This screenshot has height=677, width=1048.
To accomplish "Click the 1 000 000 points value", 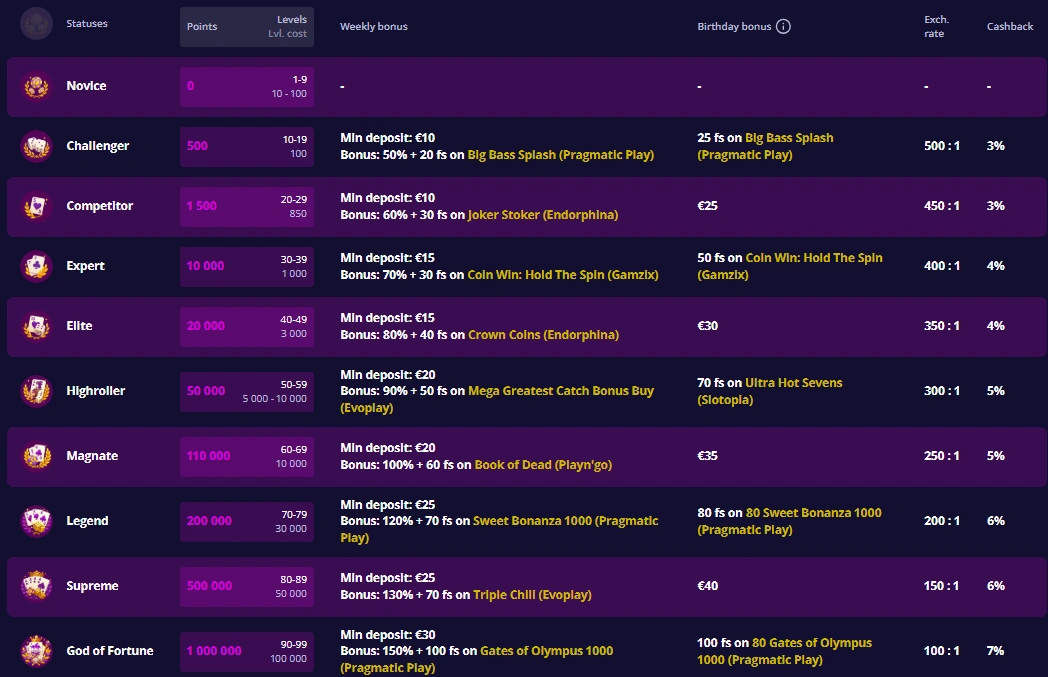I will tap(214, 651).
